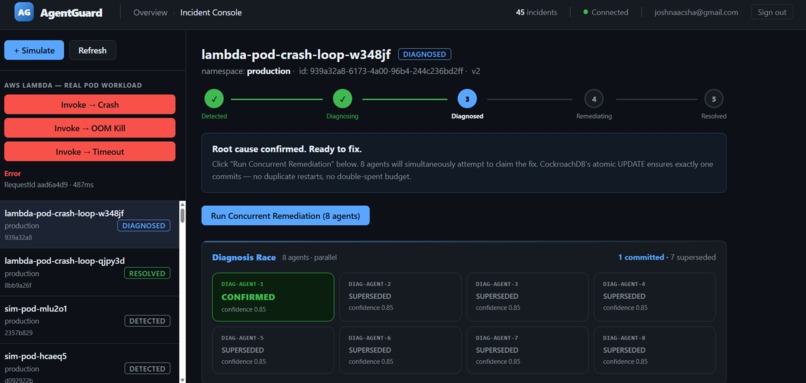This screenshot has height=383, width=806.
Task: Open the DIAG-AGENT-5 superseded card
Action: click(273, 350)
